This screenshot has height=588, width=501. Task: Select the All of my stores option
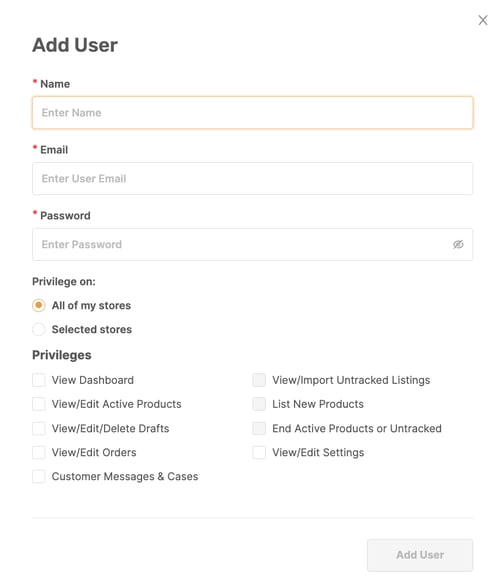click(39, 305)
